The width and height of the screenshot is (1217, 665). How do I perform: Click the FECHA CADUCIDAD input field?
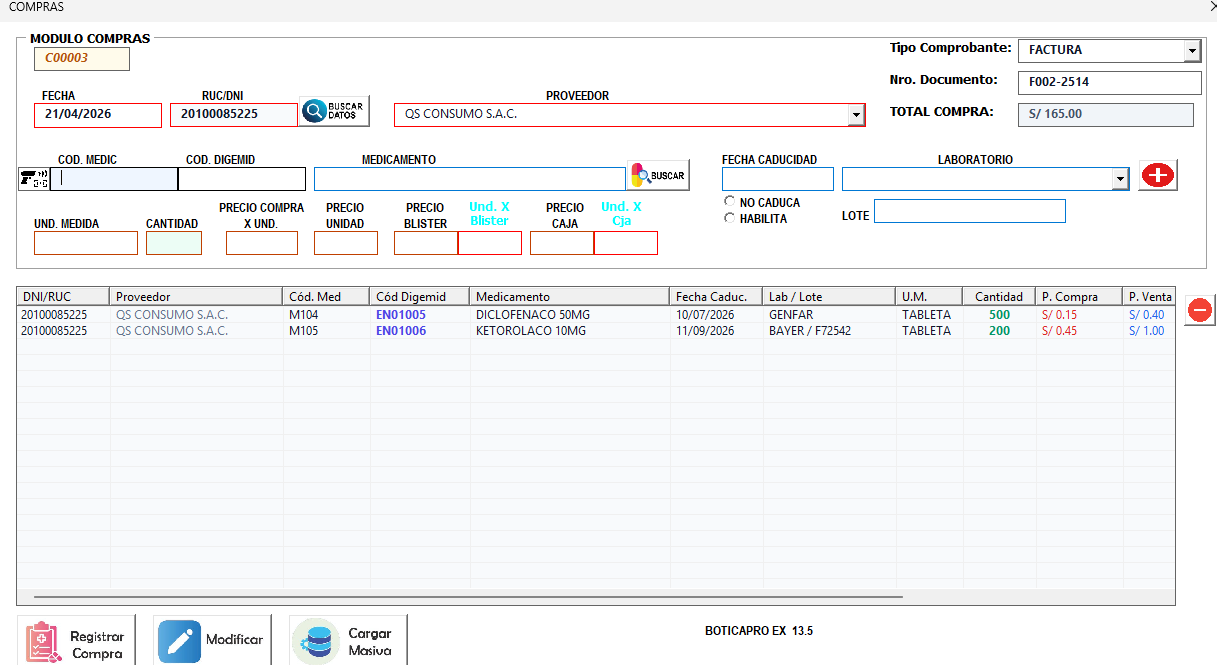778,179
